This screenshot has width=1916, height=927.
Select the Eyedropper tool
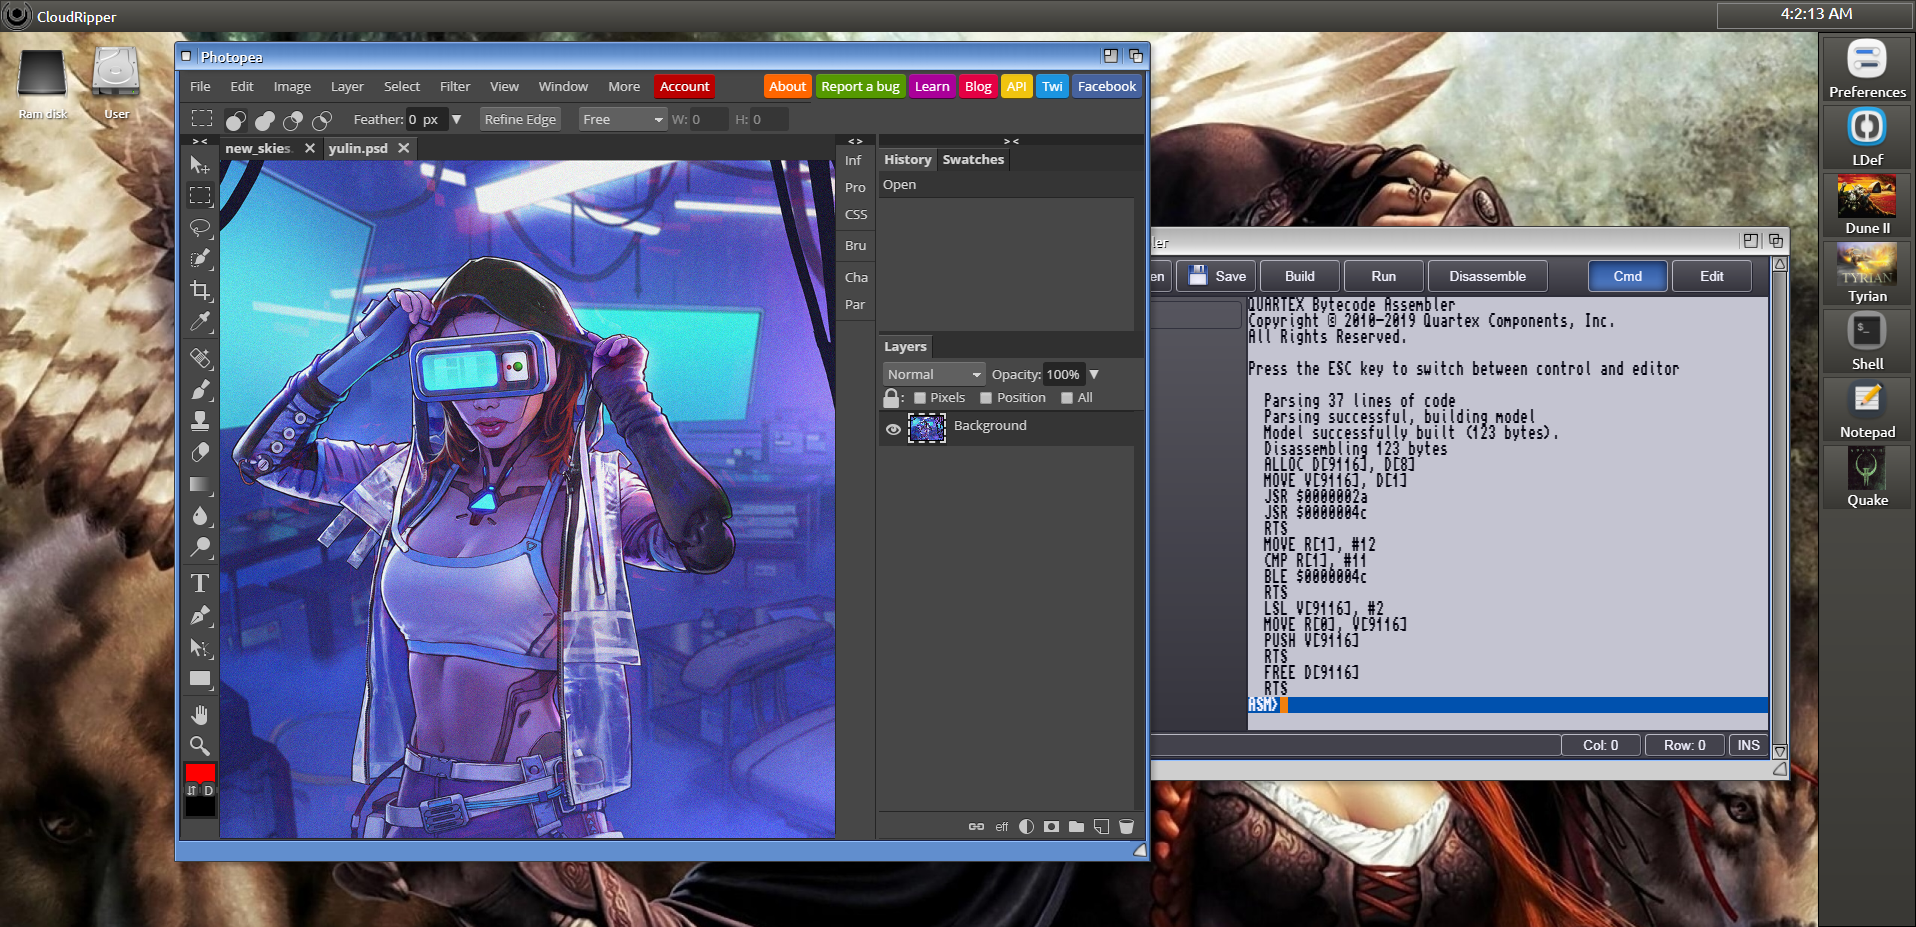[x=200, y=322]
